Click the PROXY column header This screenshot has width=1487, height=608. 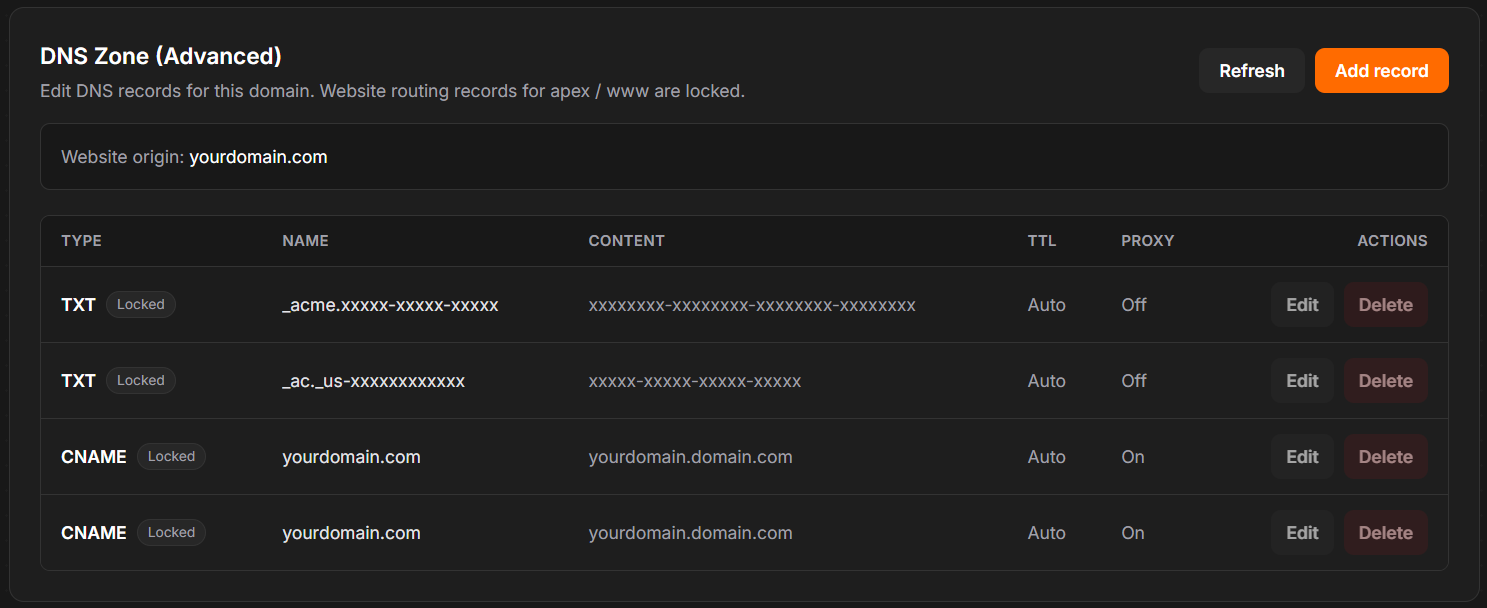coord(1147,240)
